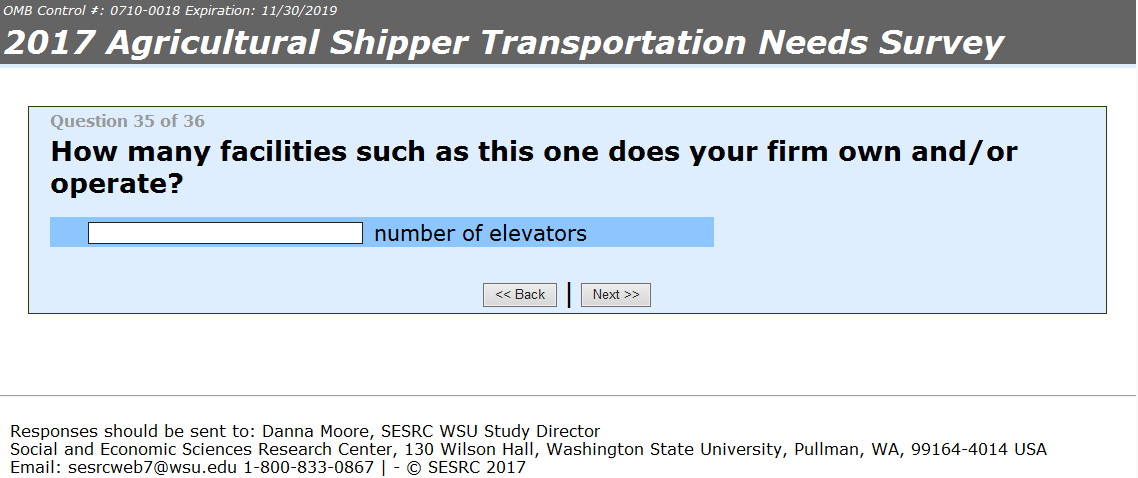This screenshot has height=478, width=1138.
Task: Click the "number of elevators" label
Action: pyautogui.click(x=480, y=234)
